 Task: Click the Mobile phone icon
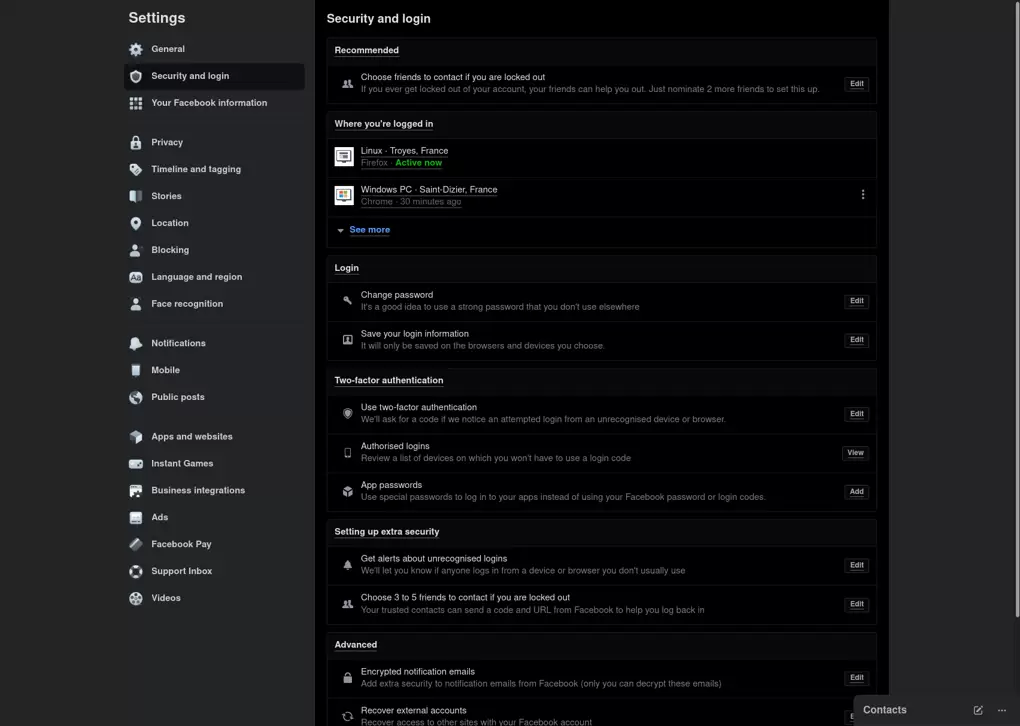click(x=135, y=370)
